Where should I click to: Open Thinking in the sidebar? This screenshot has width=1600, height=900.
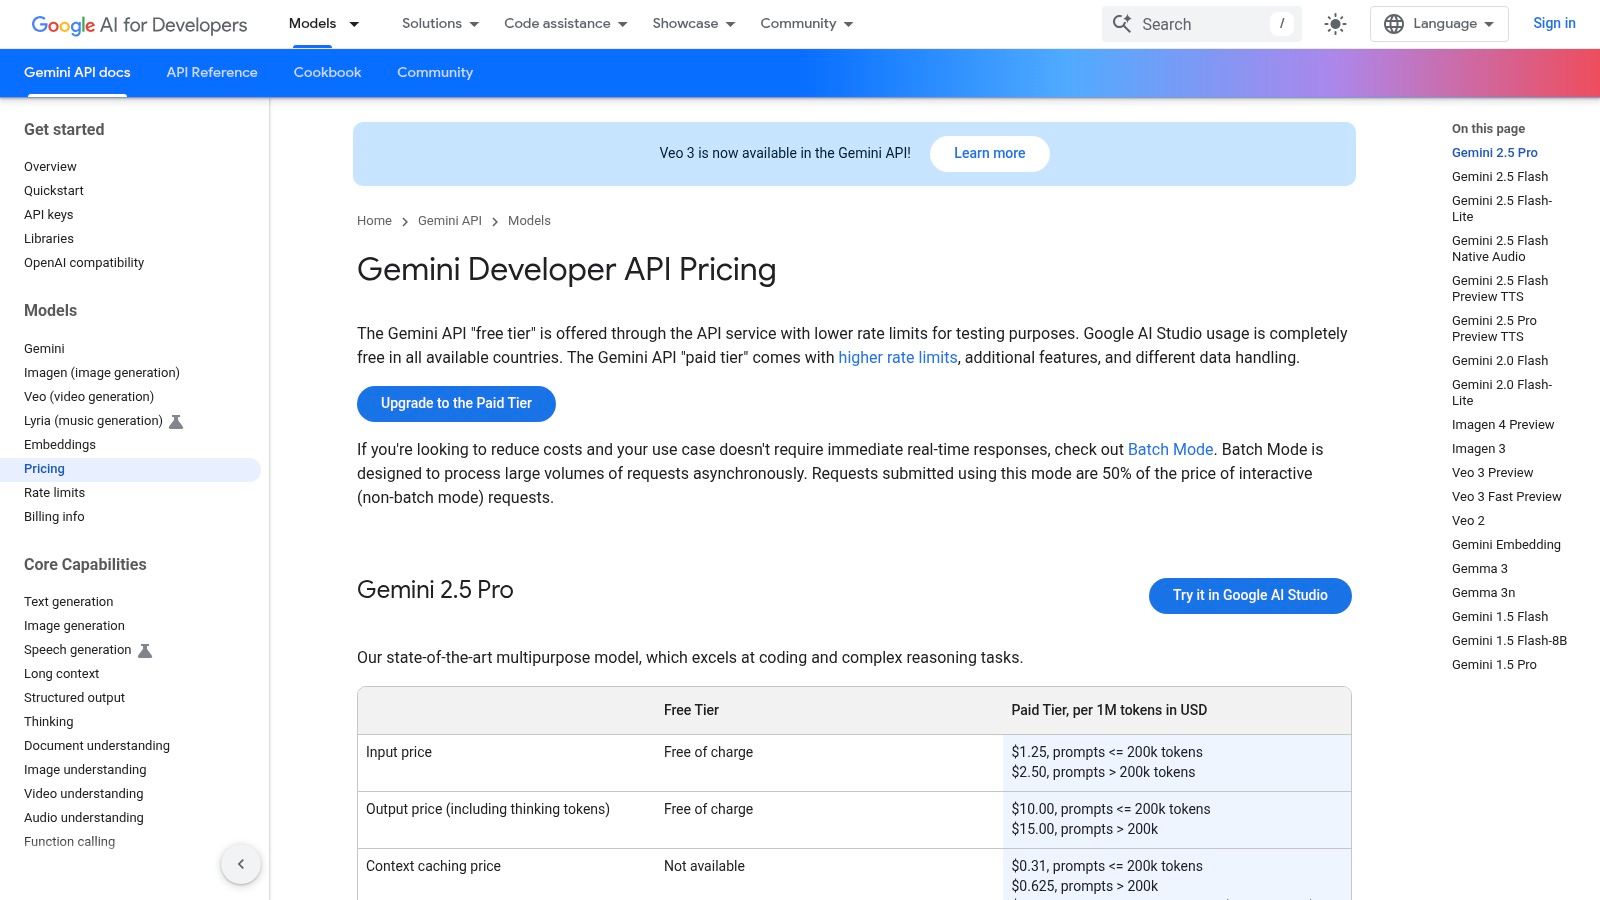pyautogui.click(x=48, y=722)
